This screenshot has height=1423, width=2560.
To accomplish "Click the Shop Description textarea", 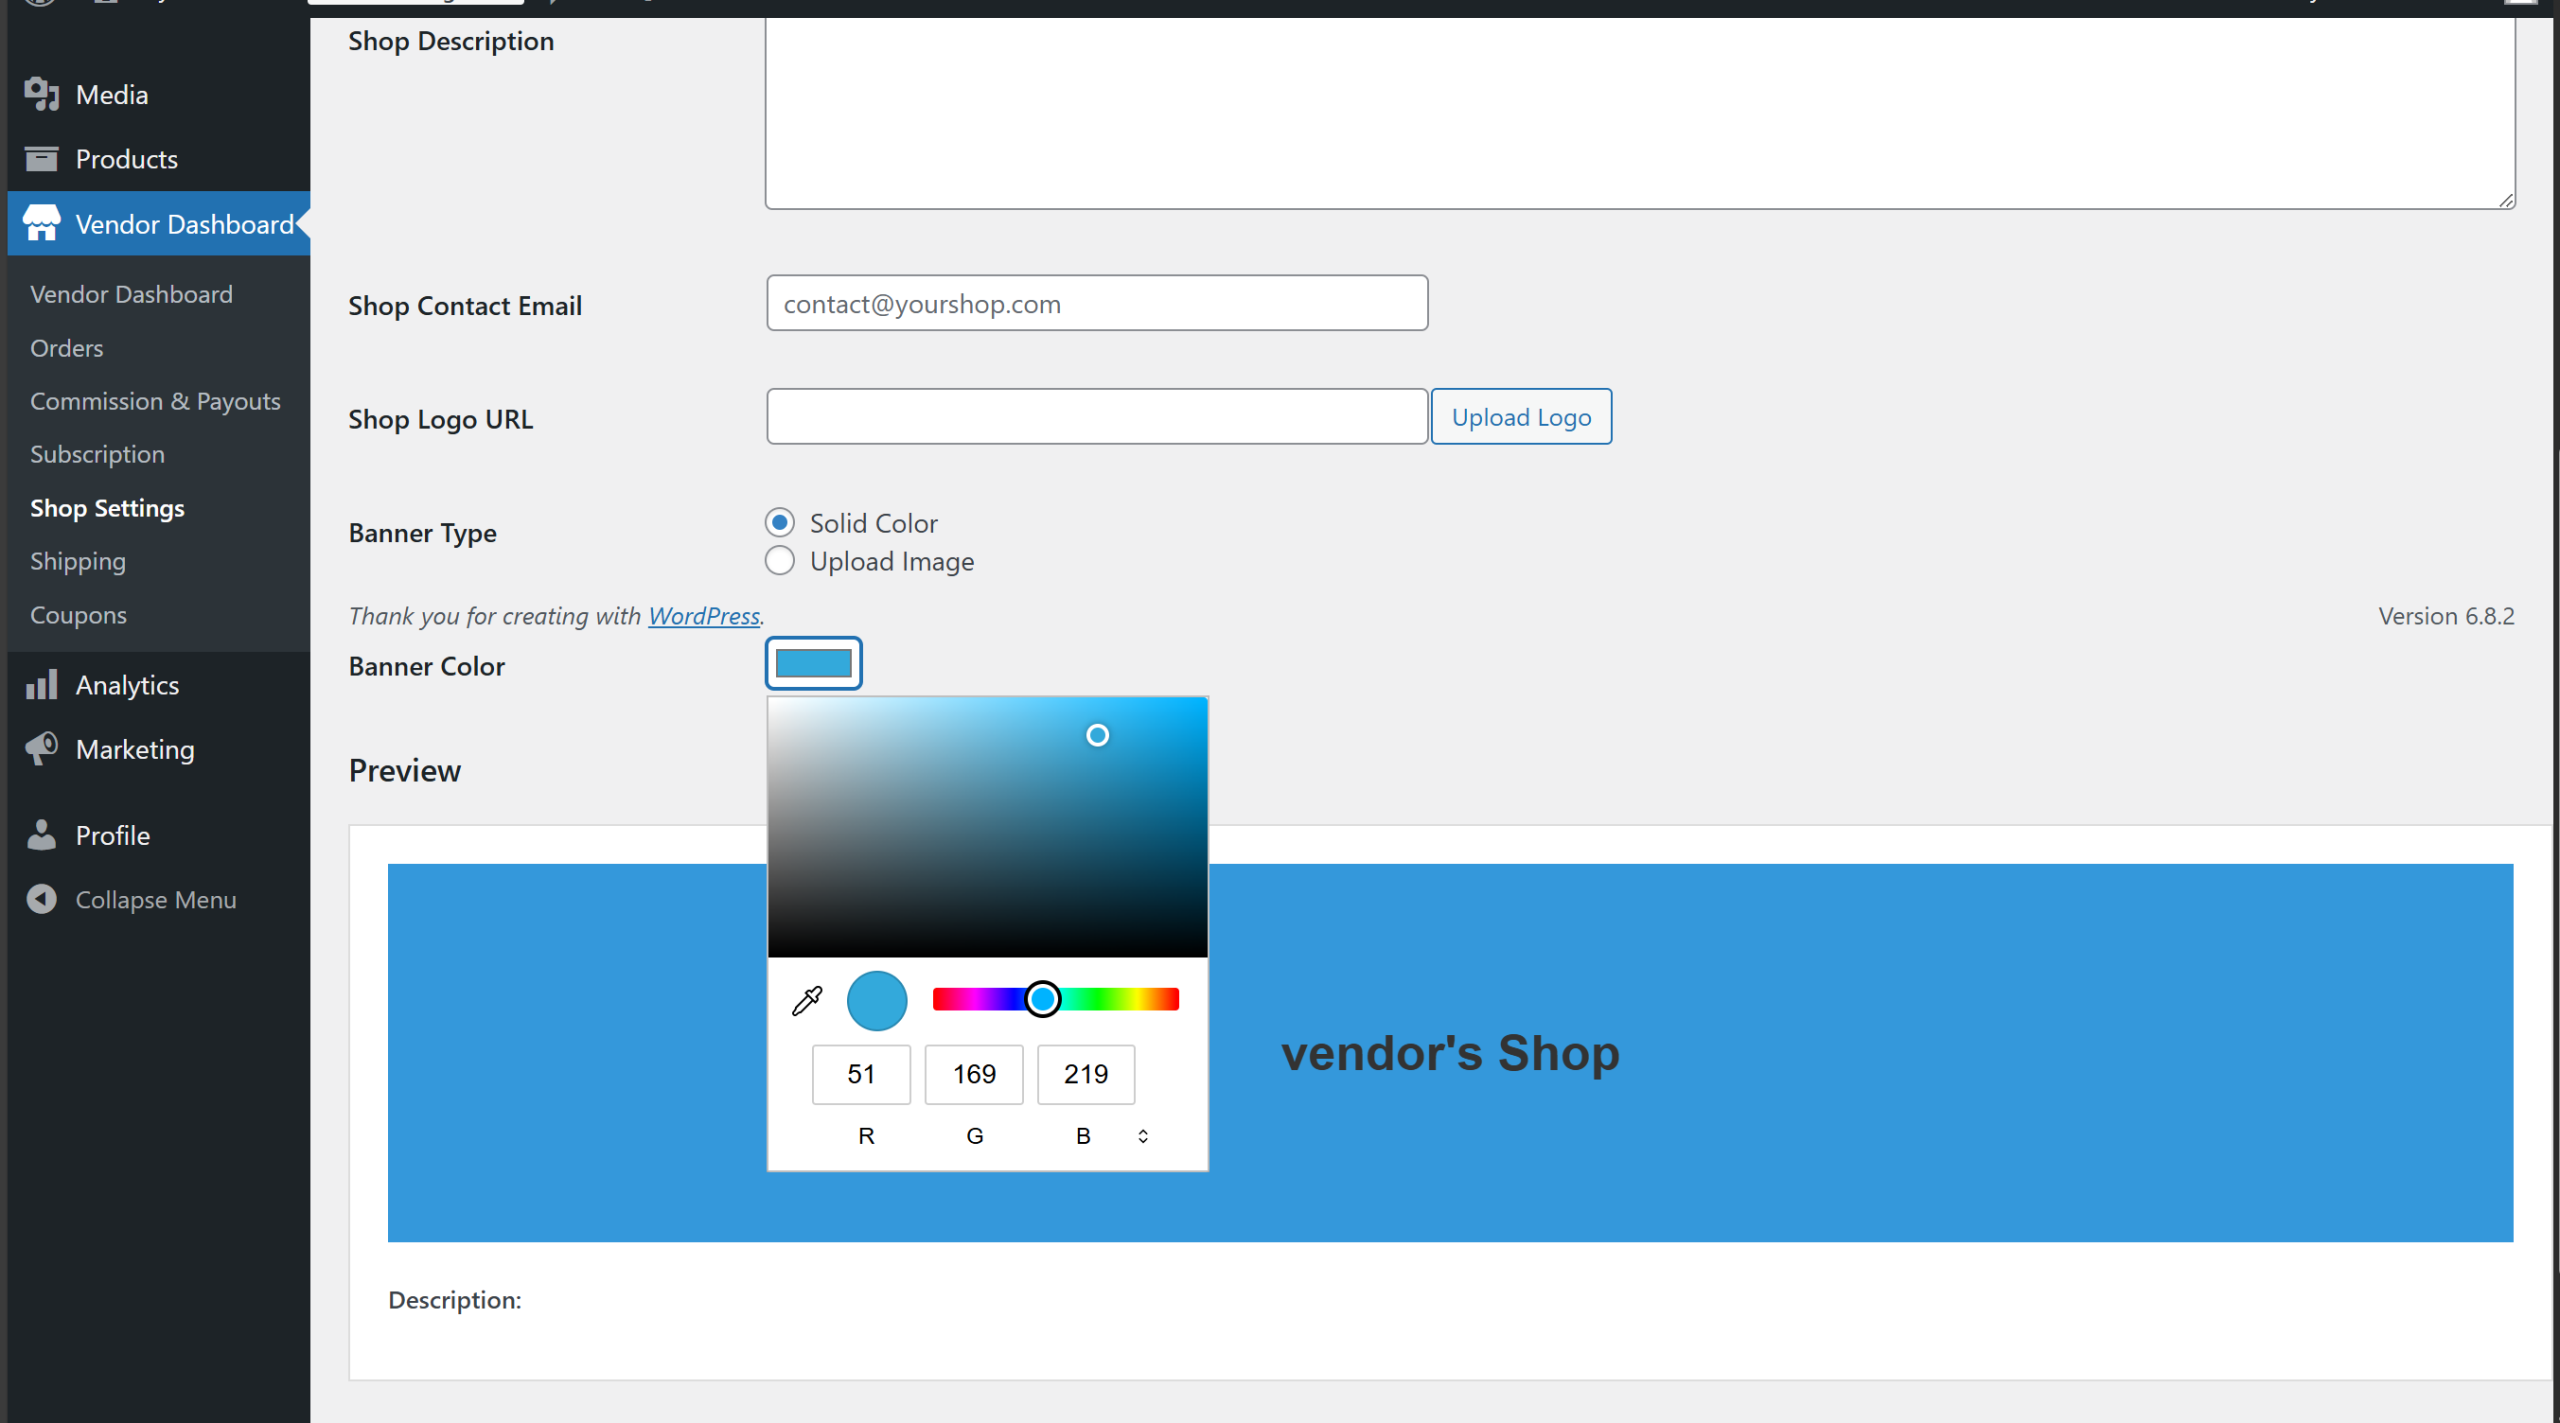I will [x=1640, y=113].
